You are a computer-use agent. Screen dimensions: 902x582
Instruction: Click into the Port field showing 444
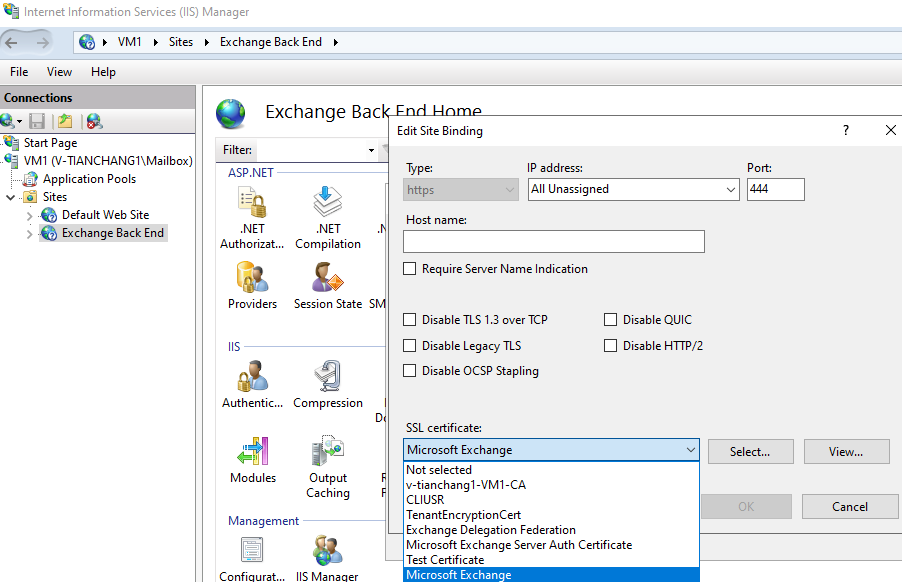(x=775, y=189)
